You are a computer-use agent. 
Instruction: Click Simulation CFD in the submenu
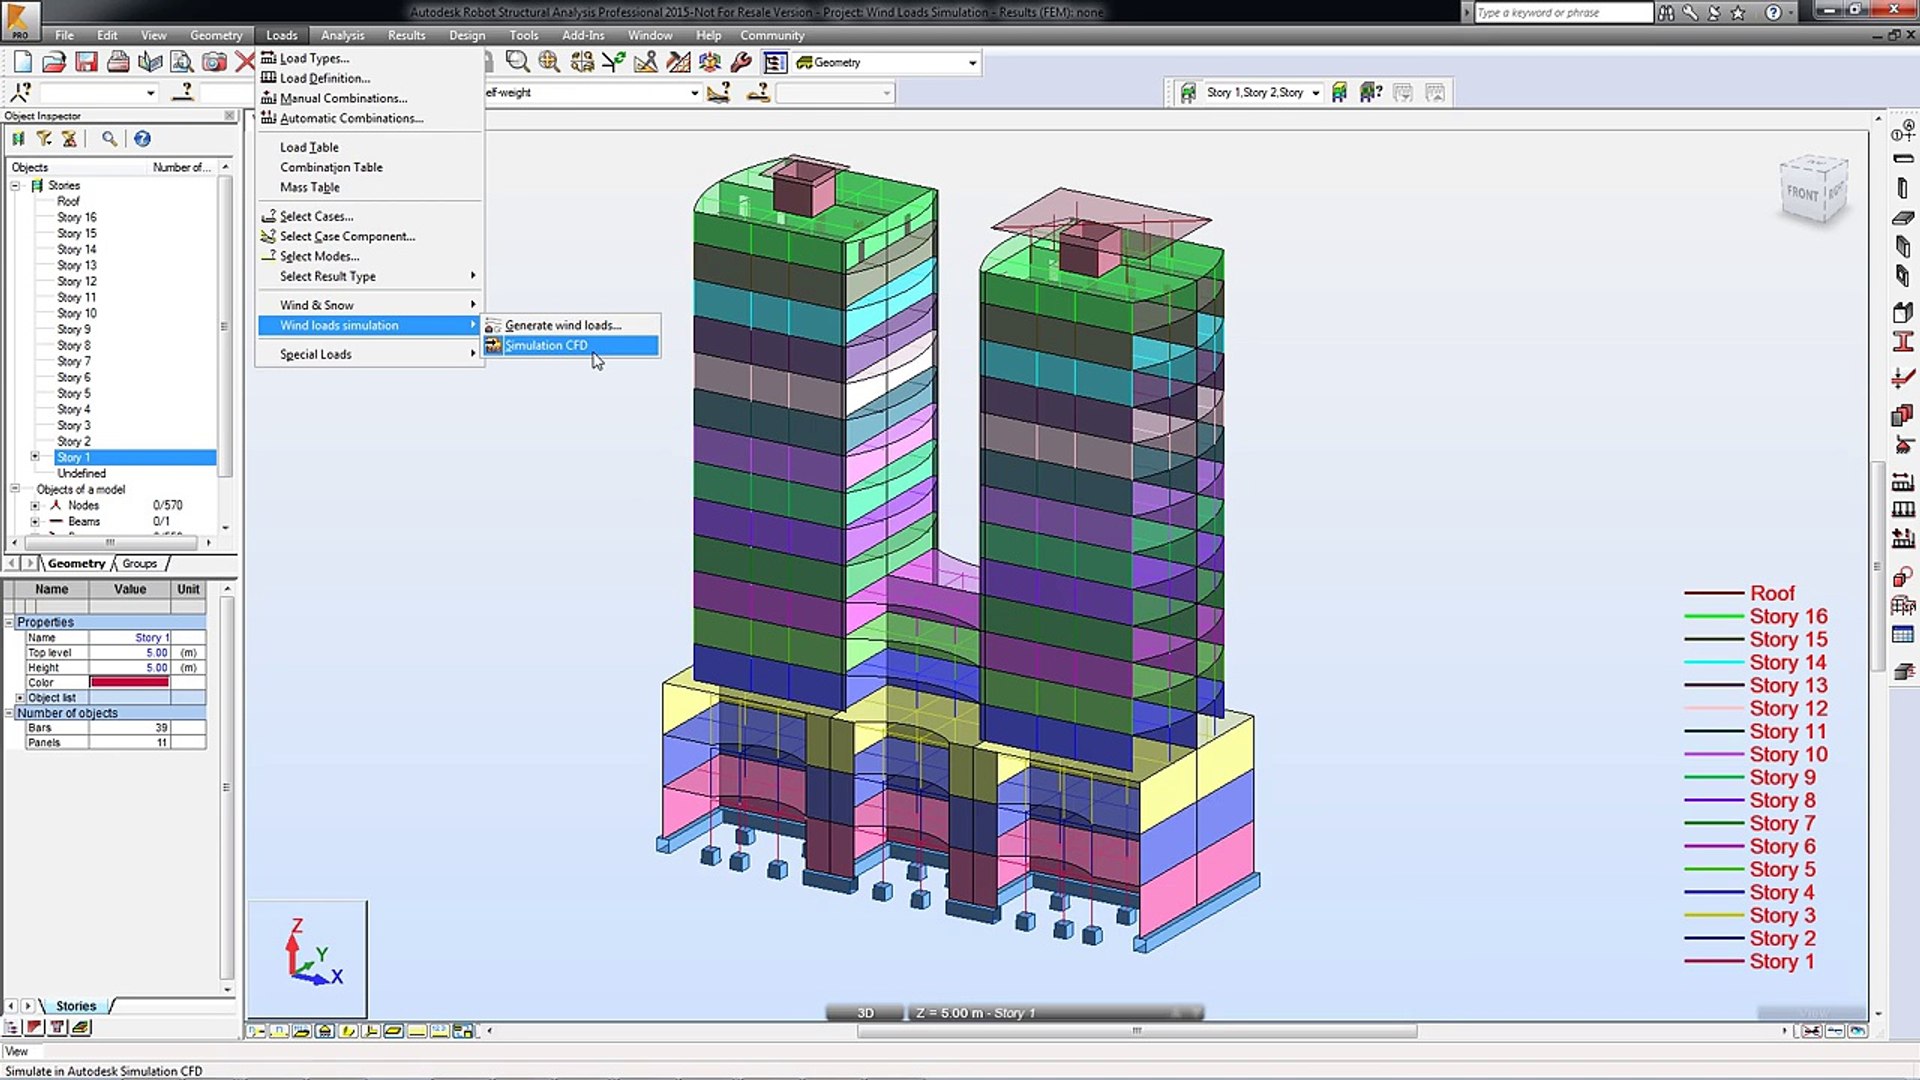tap(547, 346)
